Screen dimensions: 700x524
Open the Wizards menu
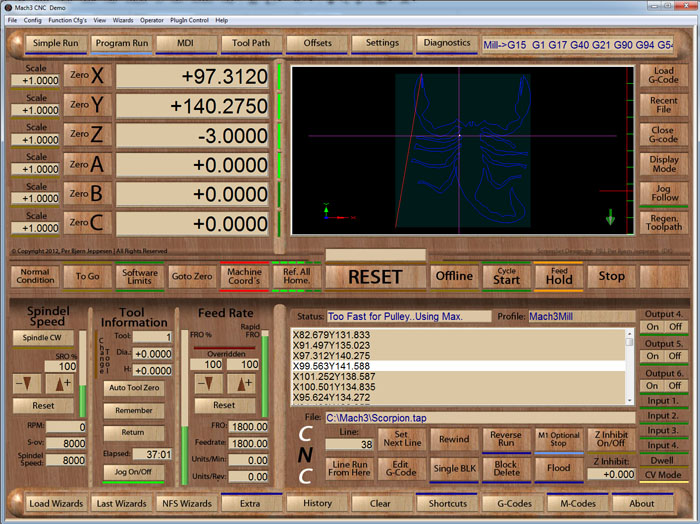[x=123, y=20]
